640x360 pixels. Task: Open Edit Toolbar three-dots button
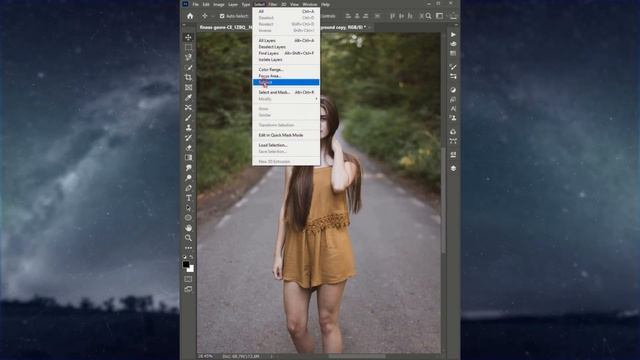[188, 248]
